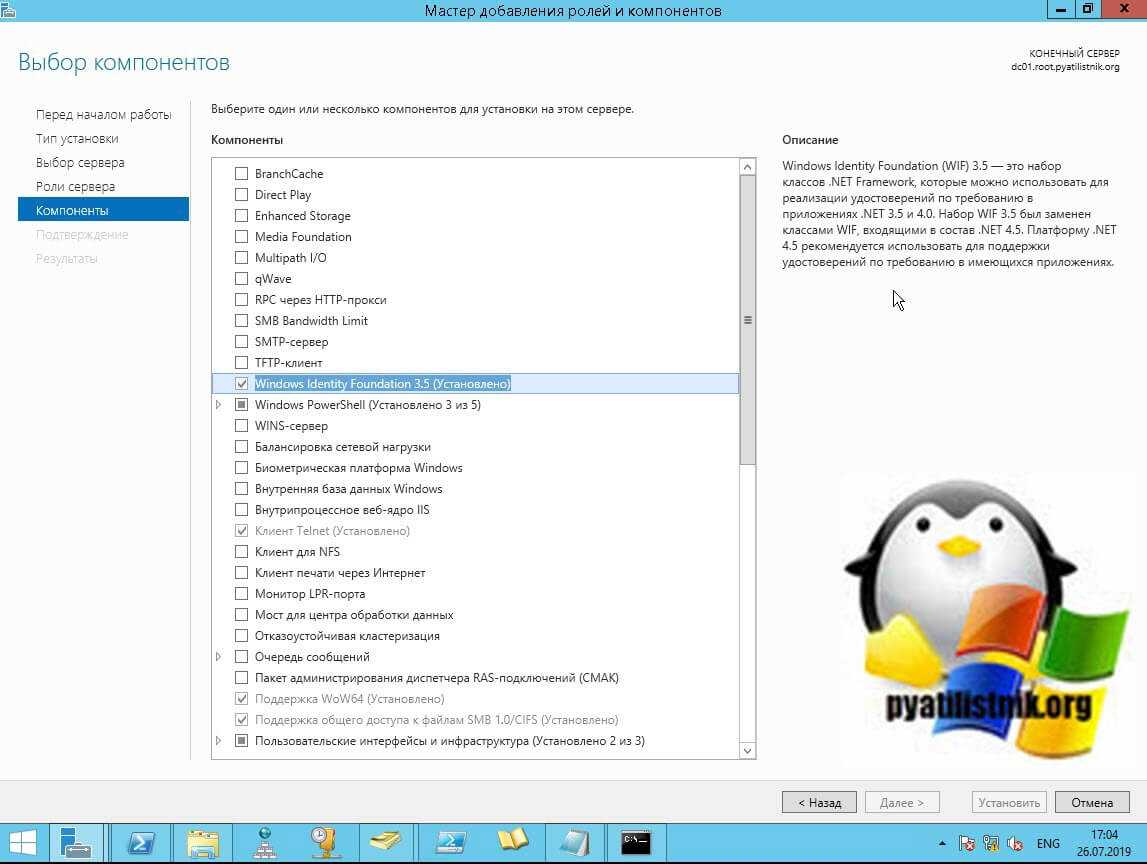Check the SMTP-сервер component
Screen dimensions: 1147x864
tap(241, 342)
